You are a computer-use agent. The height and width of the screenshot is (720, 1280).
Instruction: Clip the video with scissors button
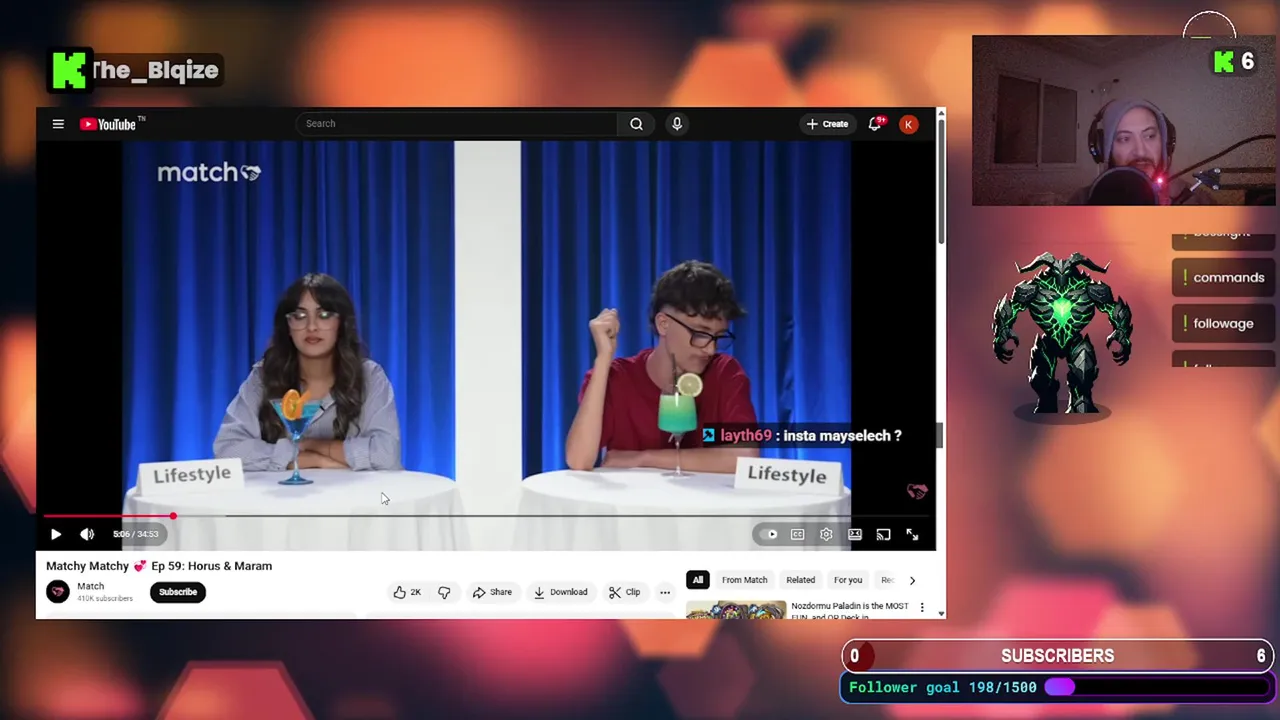pos(624,592)
